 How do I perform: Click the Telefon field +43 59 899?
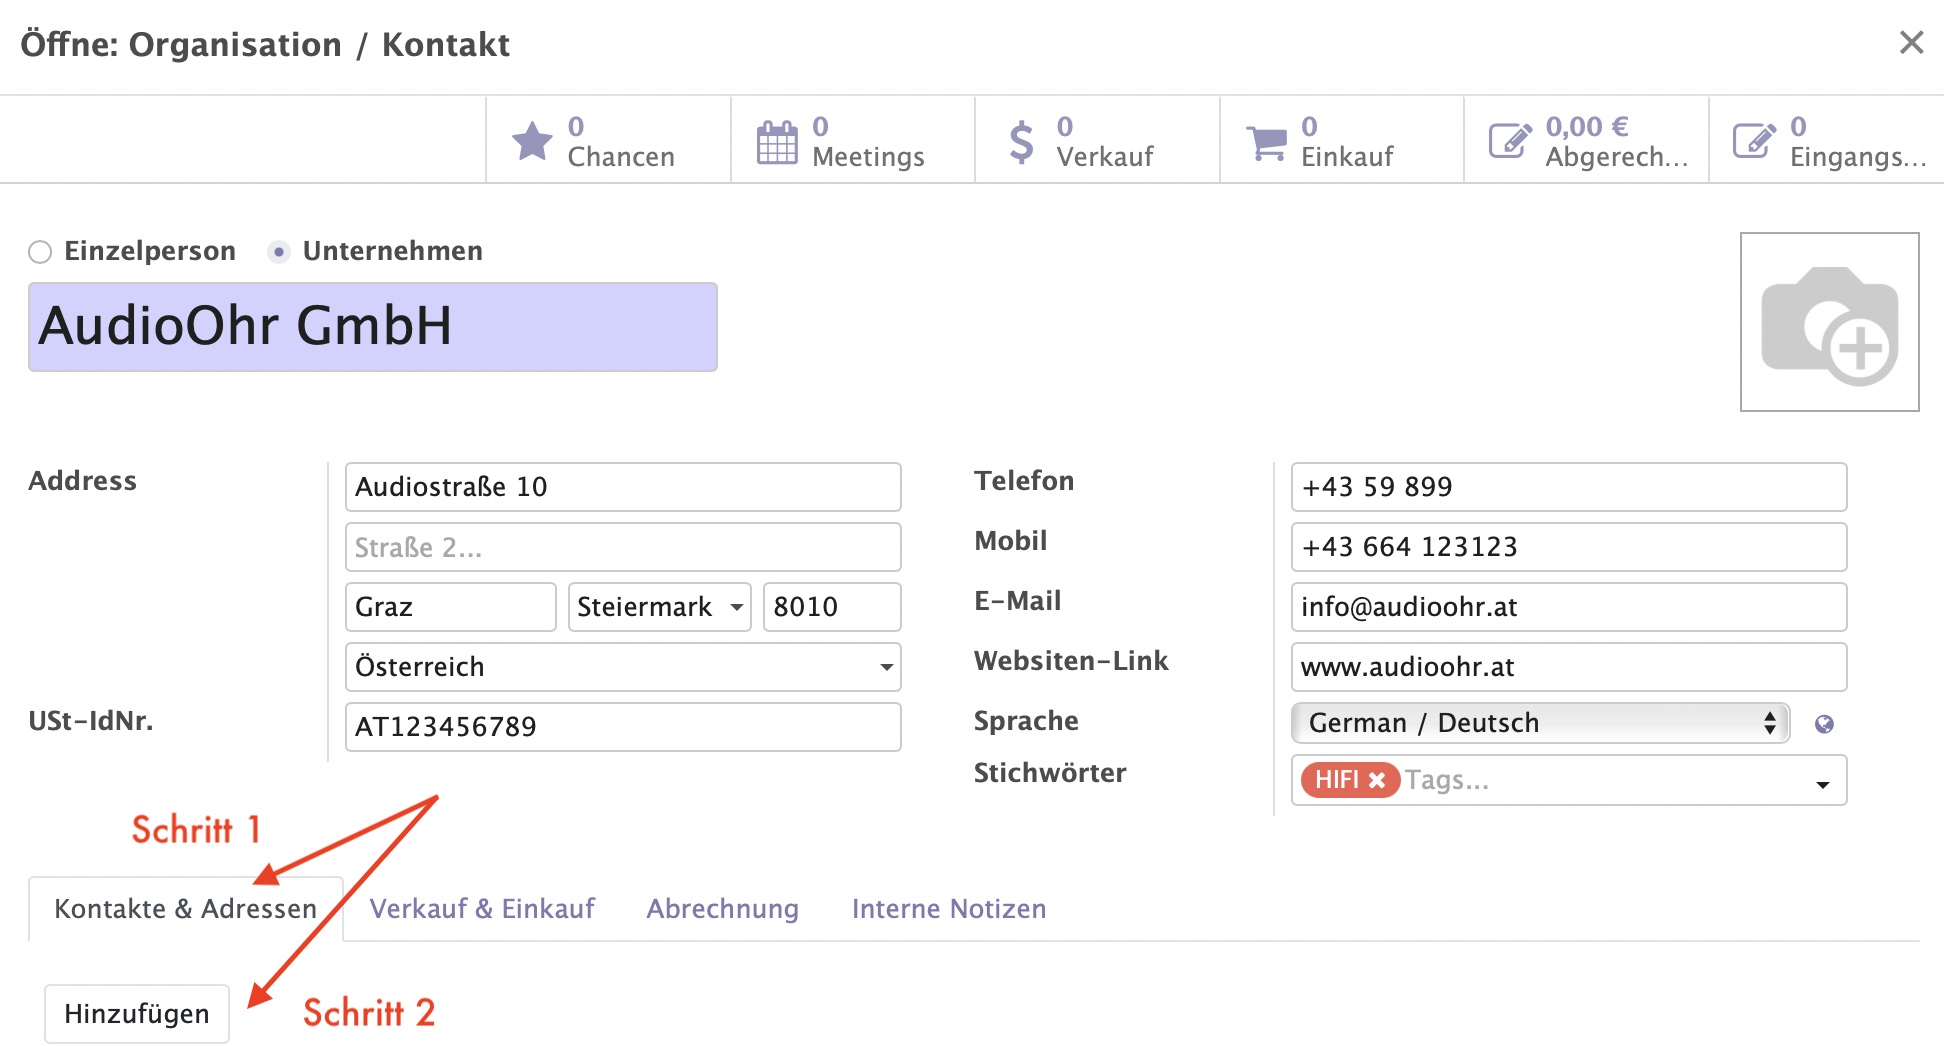1569,487
